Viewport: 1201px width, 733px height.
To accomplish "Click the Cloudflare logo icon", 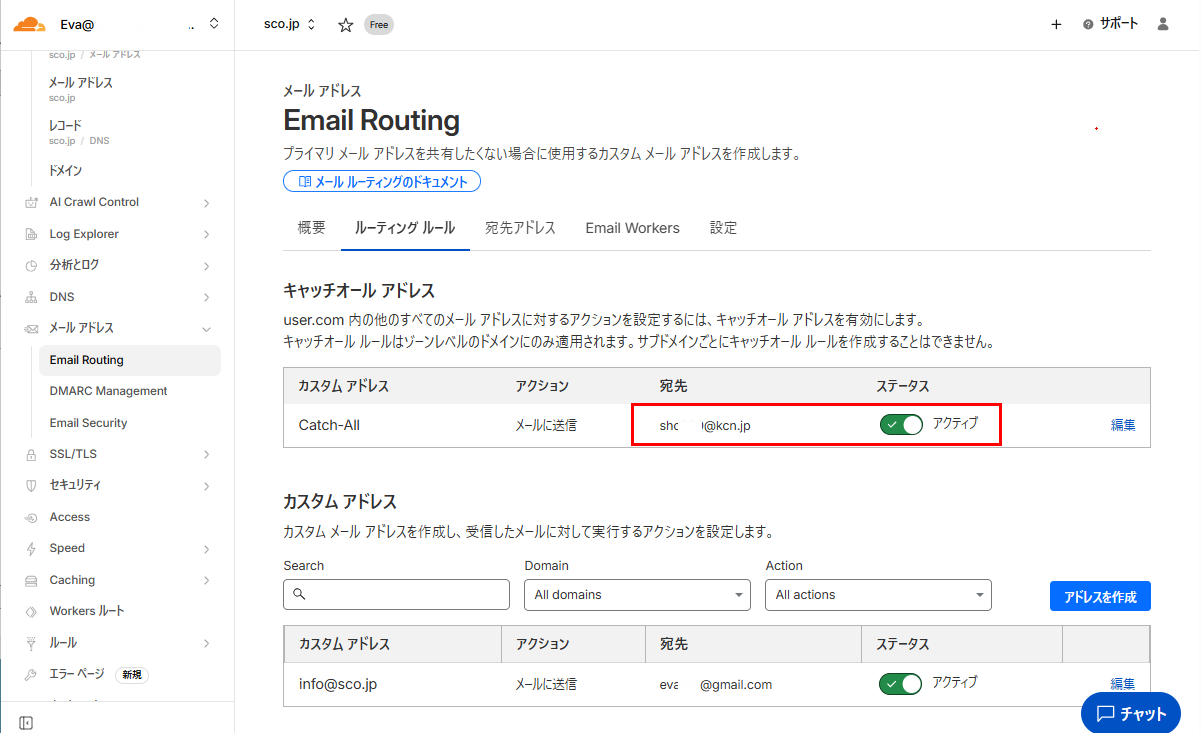I will (29, 24).
